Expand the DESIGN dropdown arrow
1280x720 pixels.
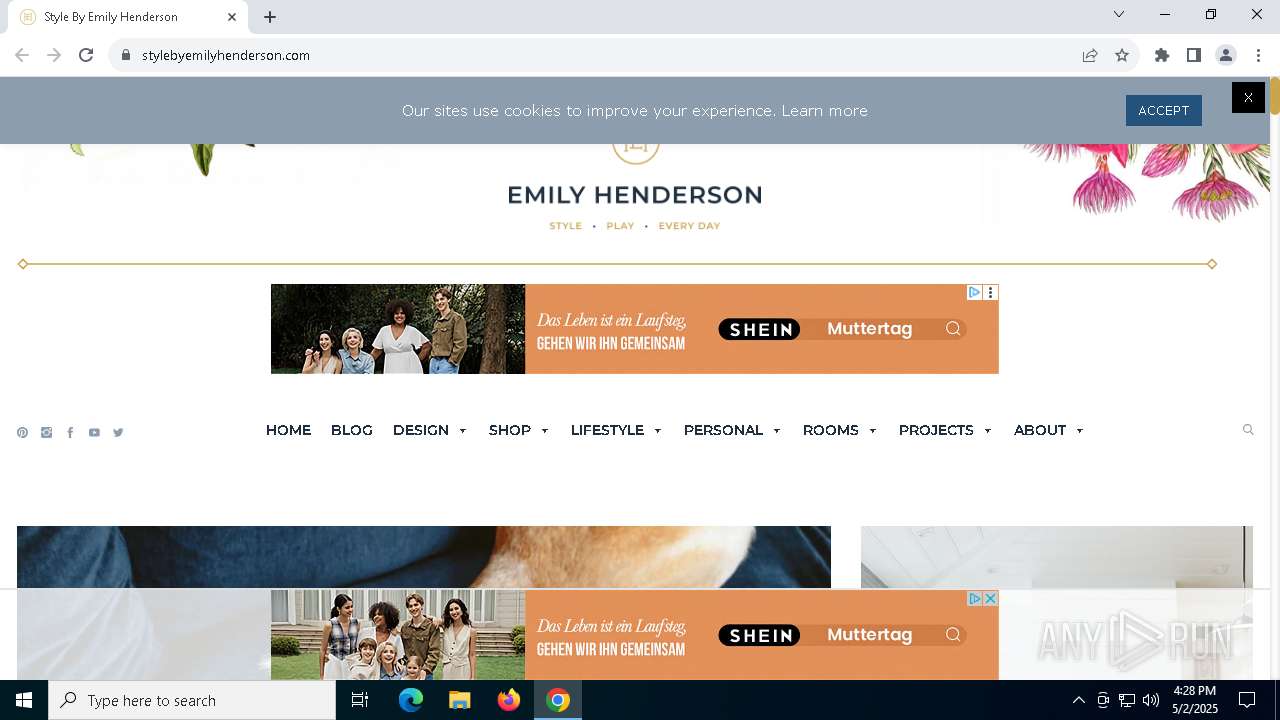click(x=462, y=431)
